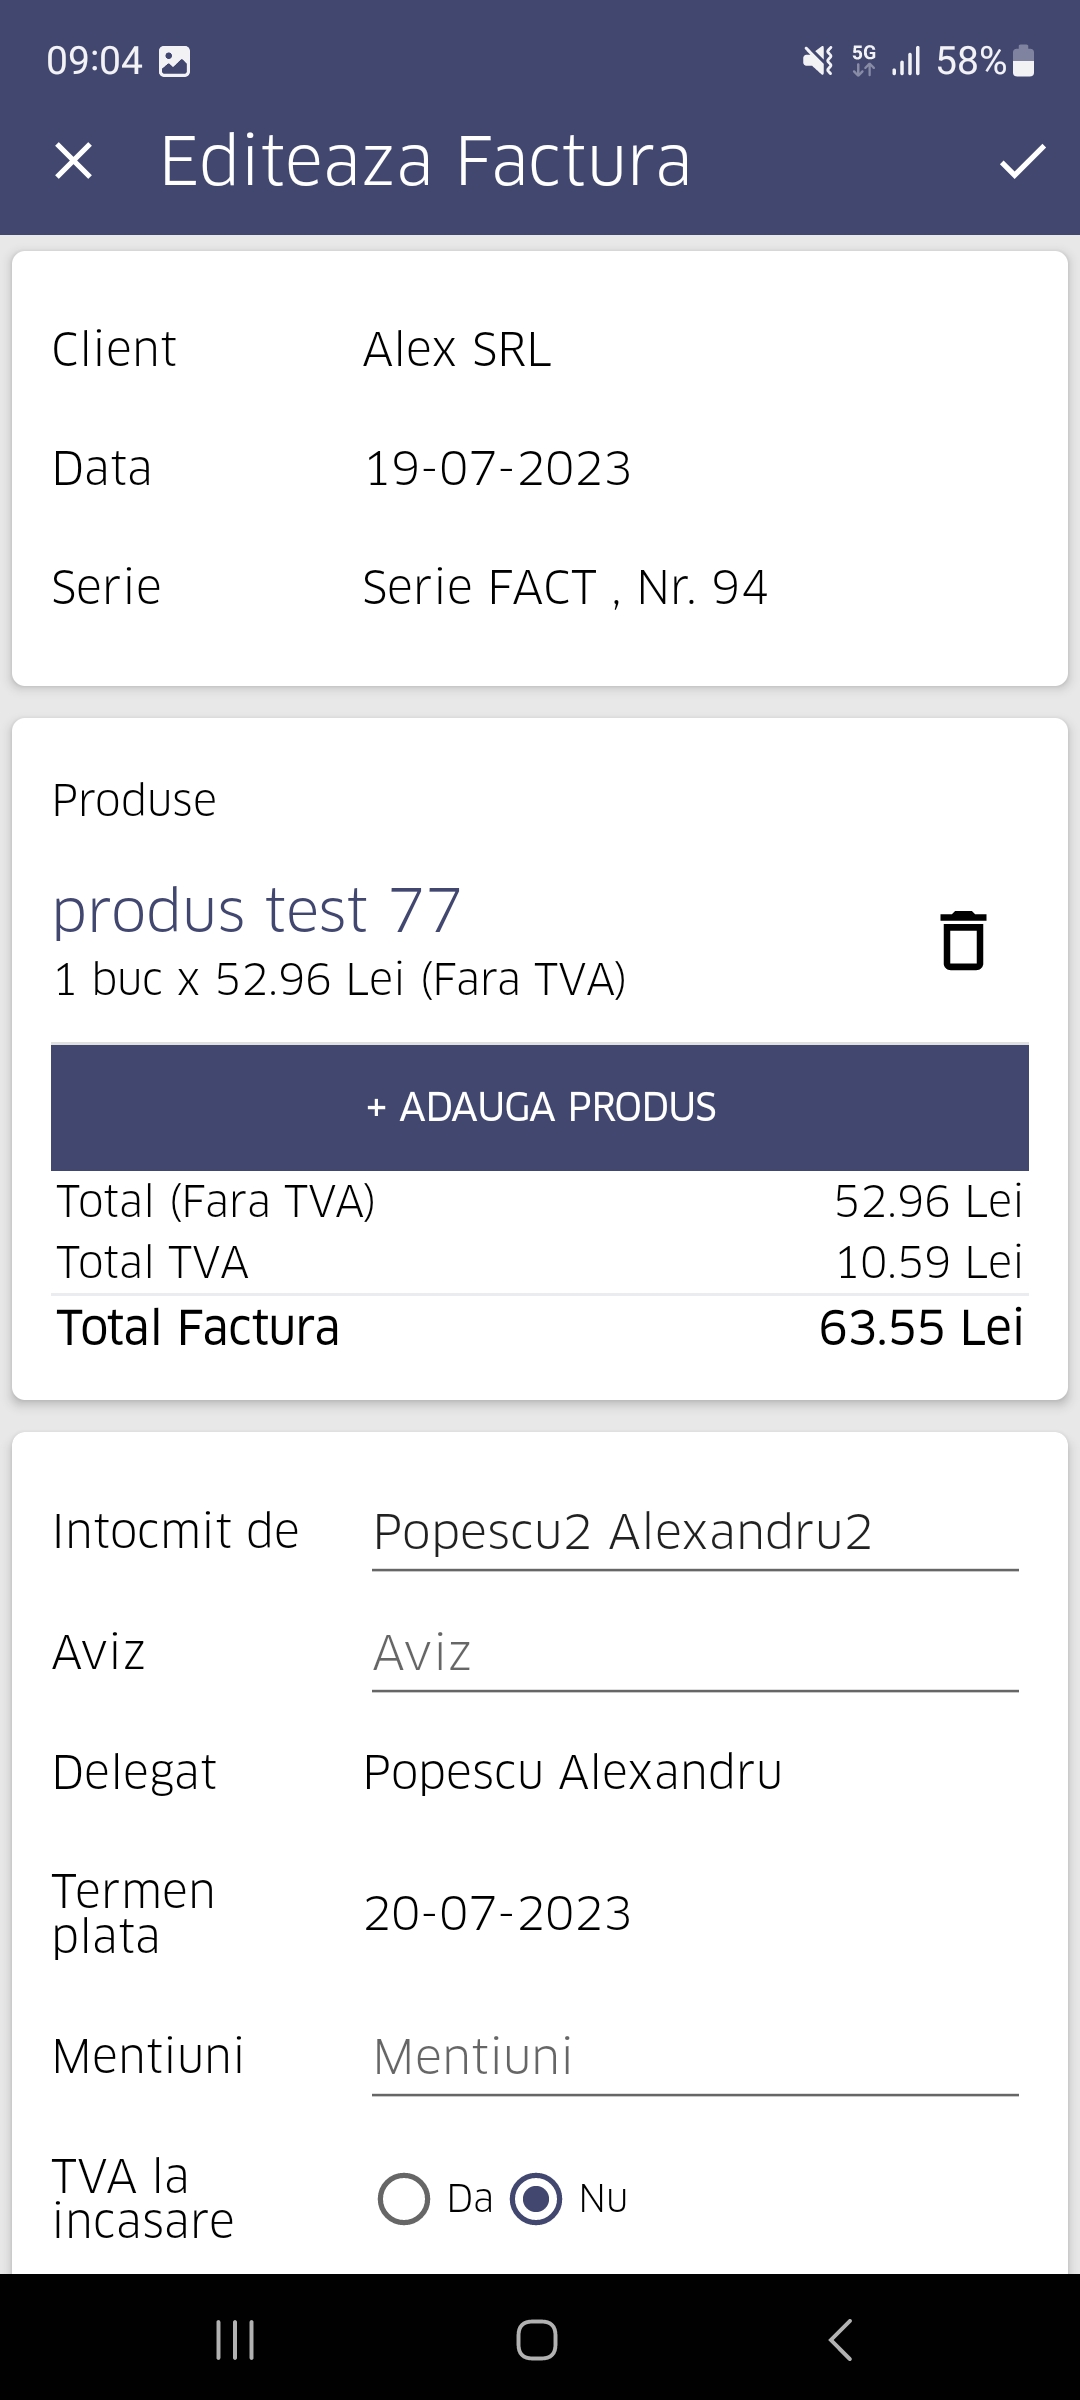Open the client selector showing Alex SRL
This screenshot has height=2400, width=1080.
point(457,350)
